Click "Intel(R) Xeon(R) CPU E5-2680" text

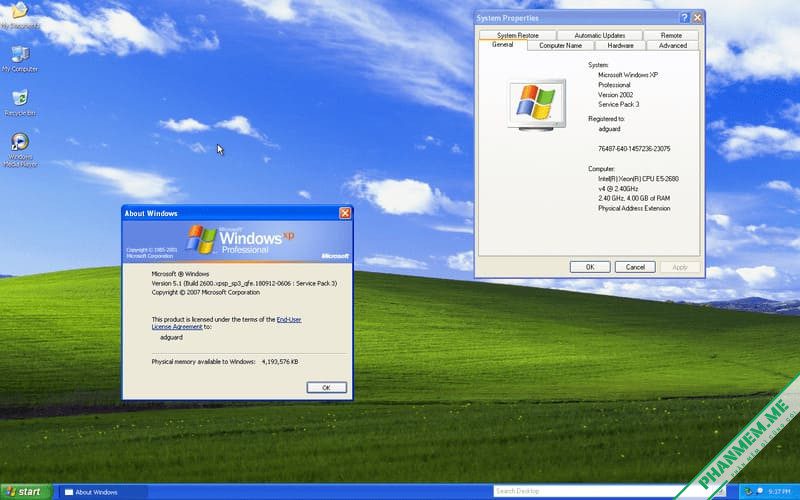(638, 179)
